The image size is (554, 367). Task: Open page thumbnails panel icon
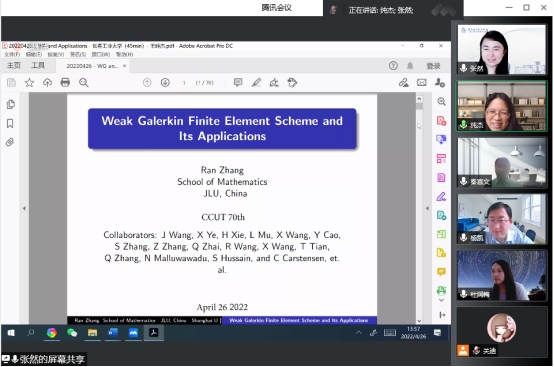(x=11, y=104)
